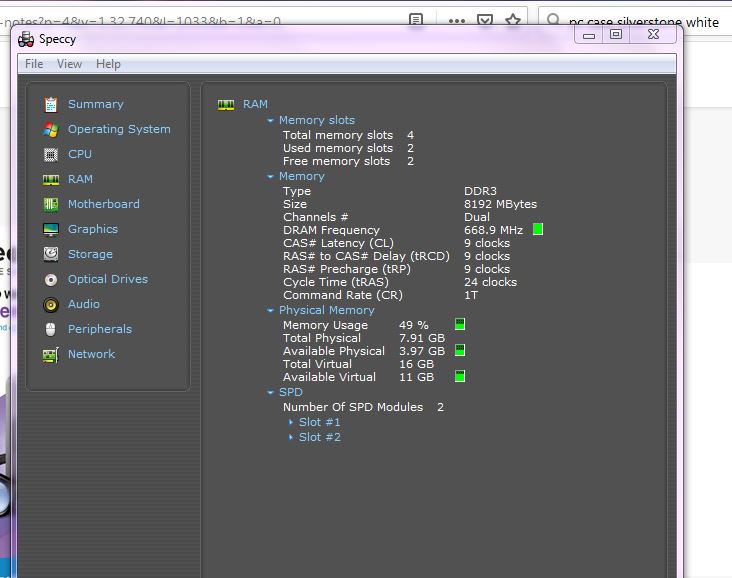Open the Operating System section
This screenshot has width=732, height=578.
(119, 129)
